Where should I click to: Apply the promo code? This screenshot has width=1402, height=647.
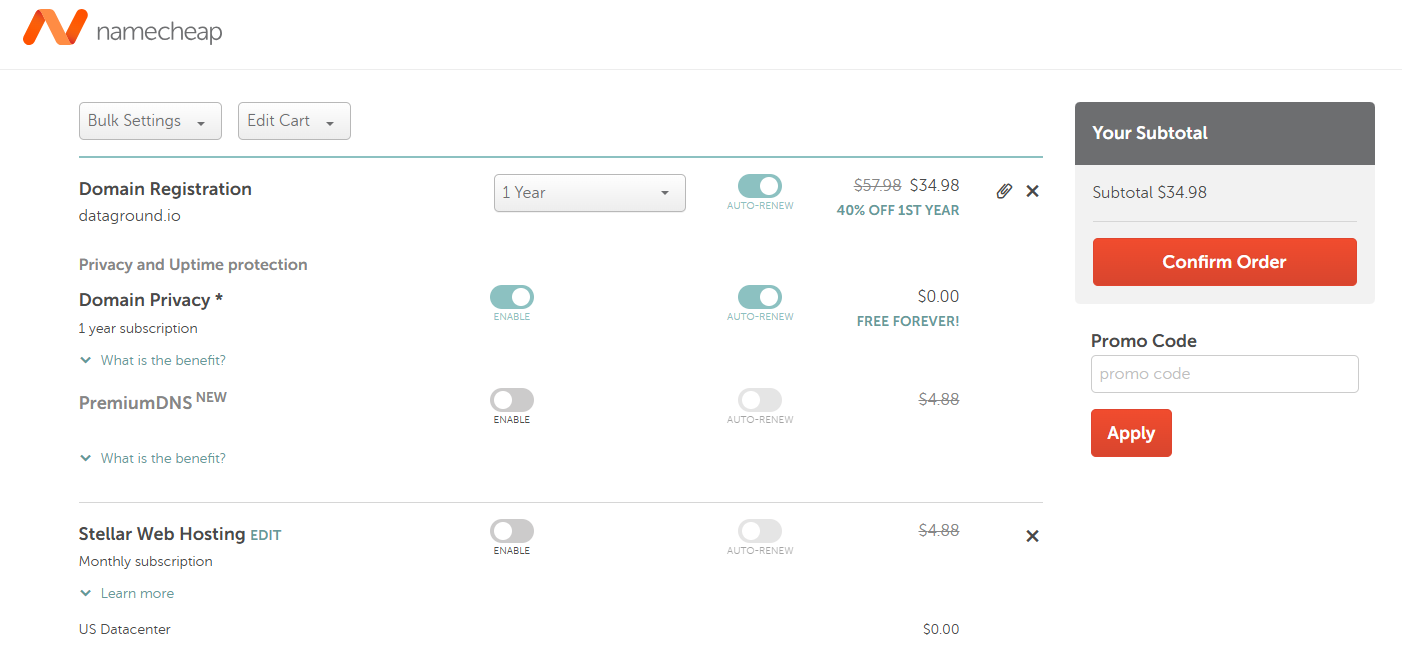coord(1131,433)
